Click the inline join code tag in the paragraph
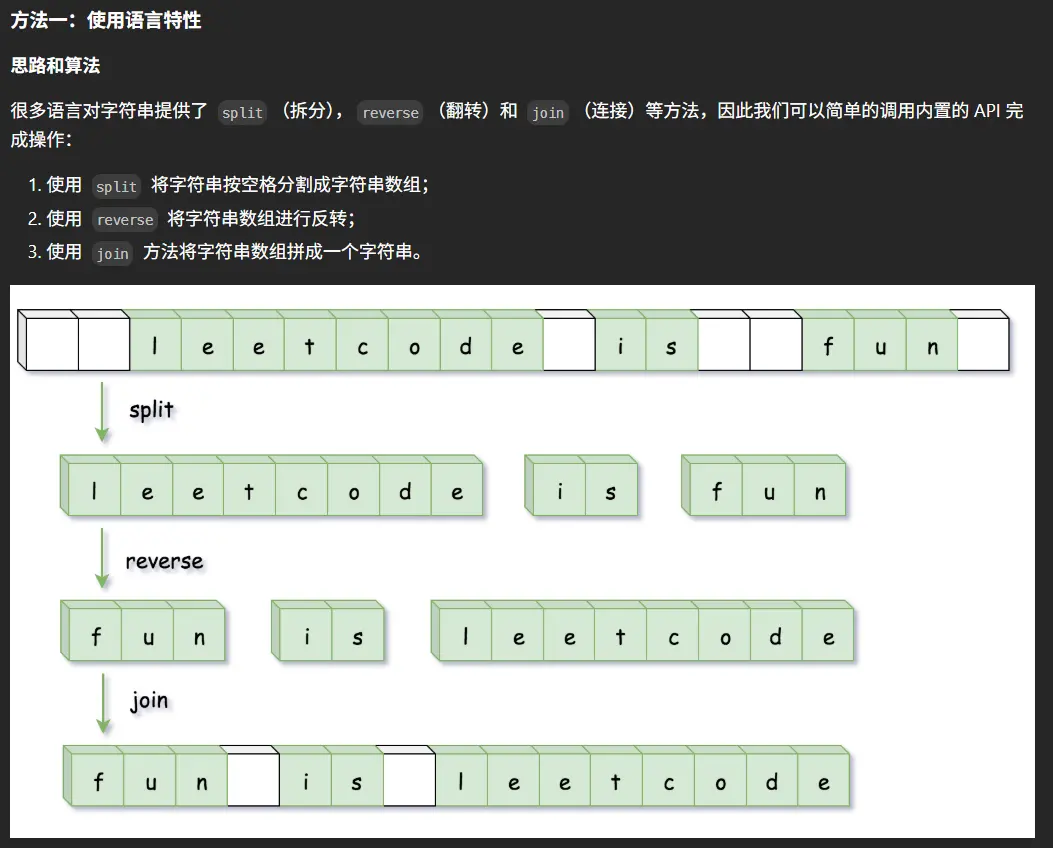Image resolution: width=1053 pixels, height=848 pixels. [x=548, y=113]
